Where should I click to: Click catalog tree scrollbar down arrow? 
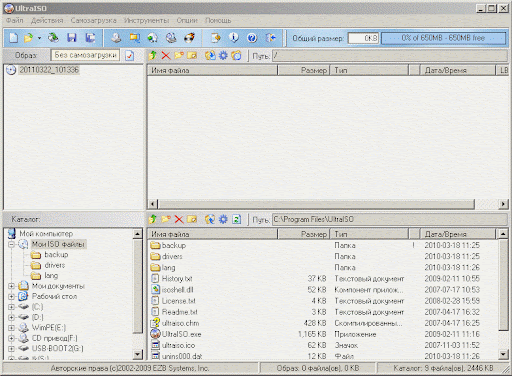coord(138,354)
